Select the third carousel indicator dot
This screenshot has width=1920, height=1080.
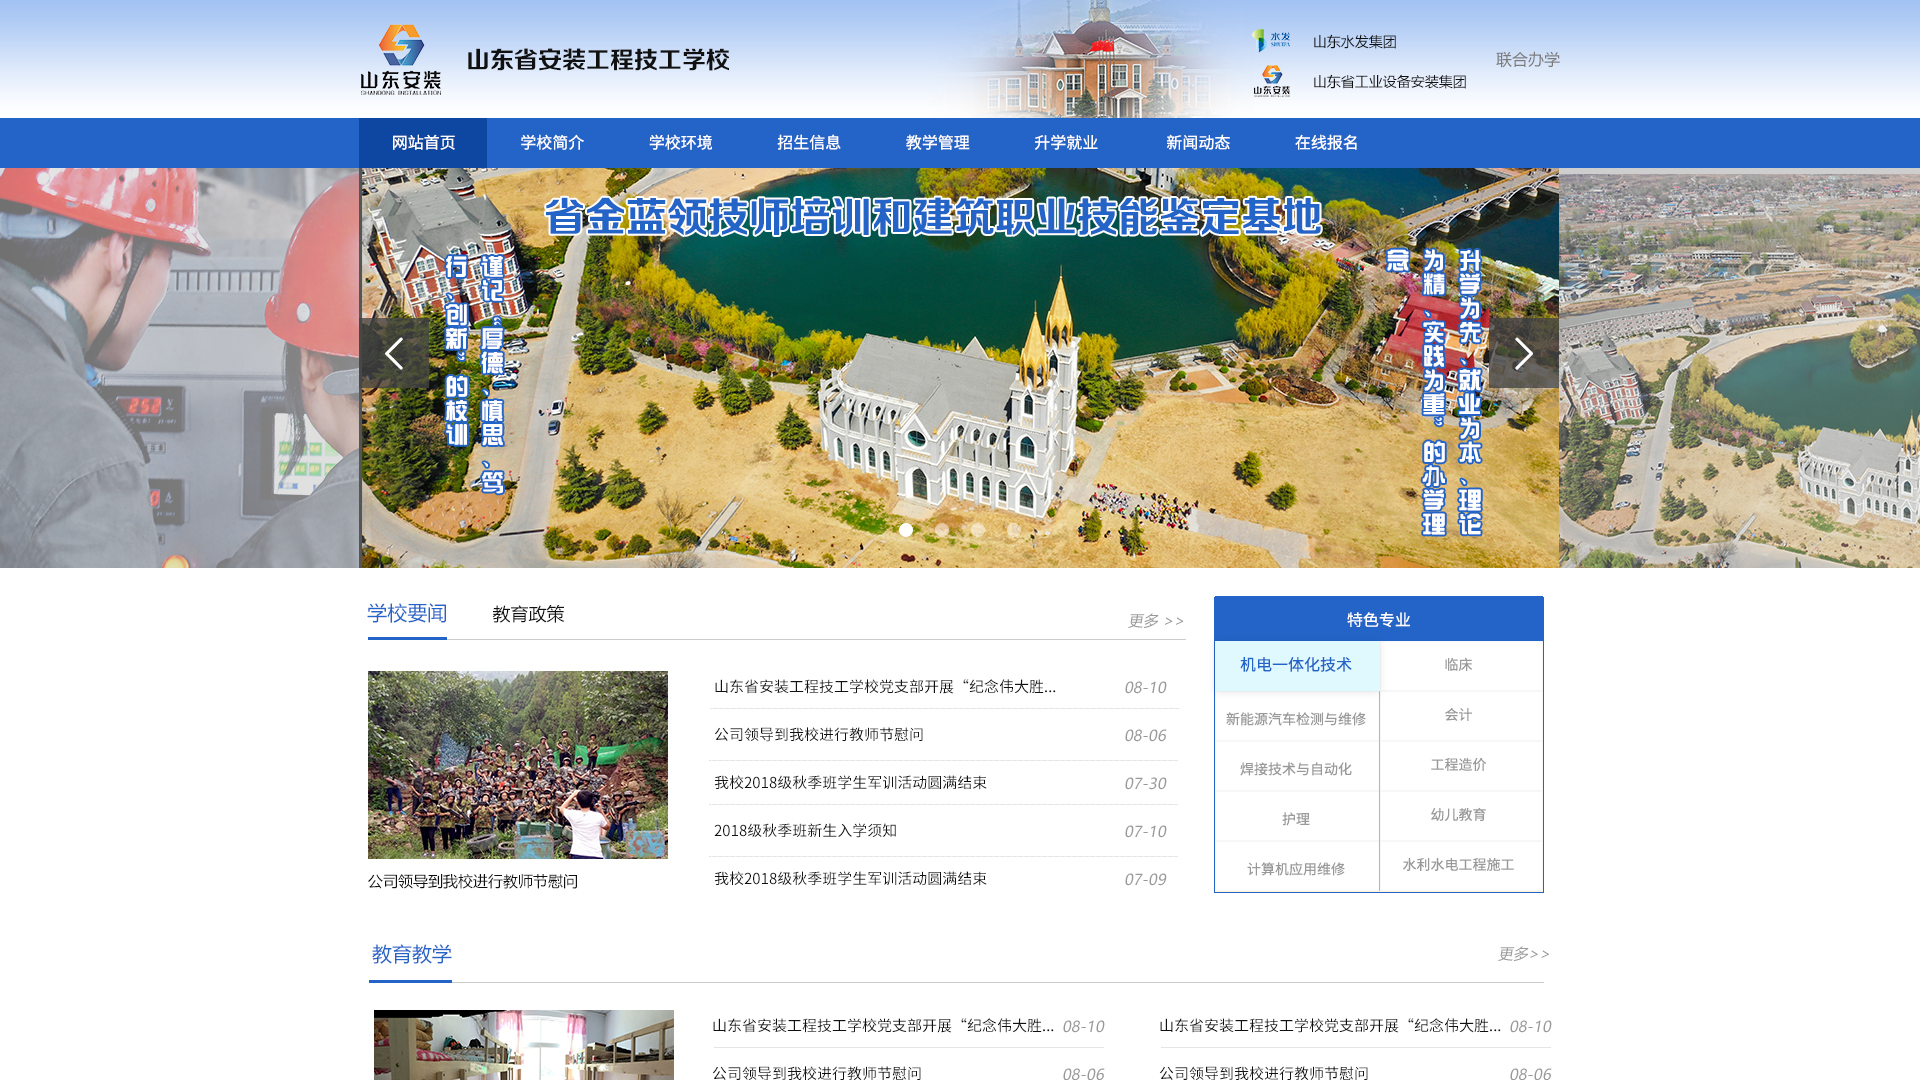[978, 530]
